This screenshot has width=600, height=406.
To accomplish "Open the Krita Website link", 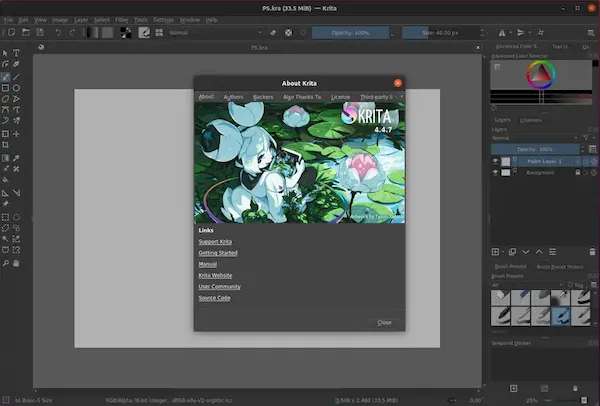I will tap(215, 276).
